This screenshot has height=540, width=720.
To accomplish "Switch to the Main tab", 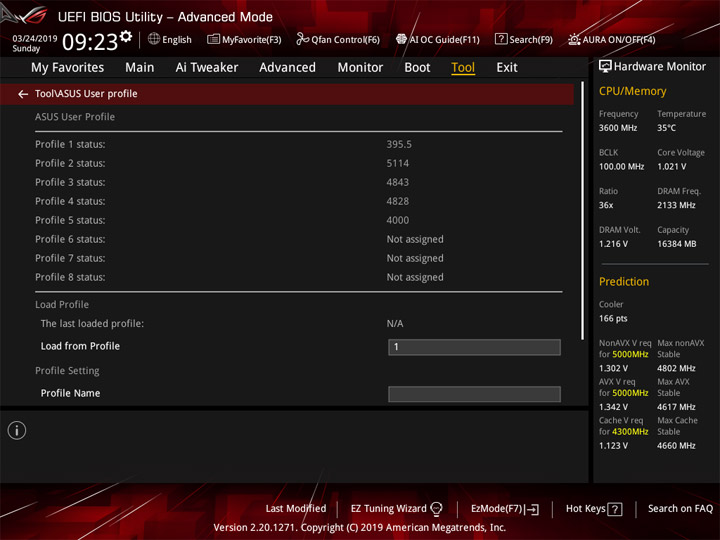I will click(140, 68).
